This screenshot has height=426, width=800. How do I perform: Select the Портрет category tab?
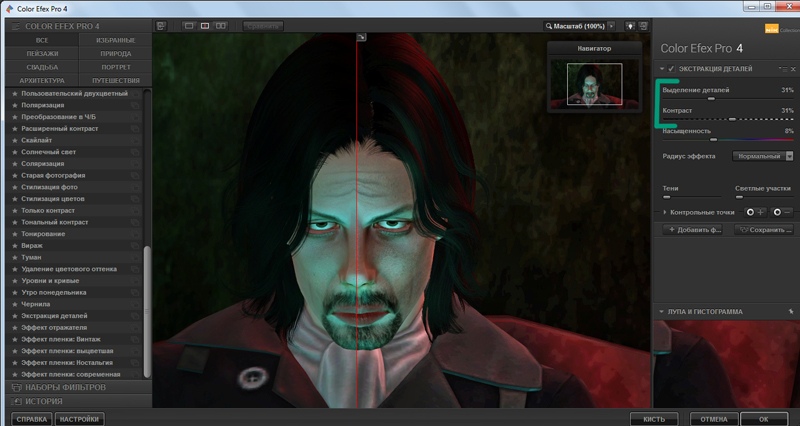tap(116, 67)
